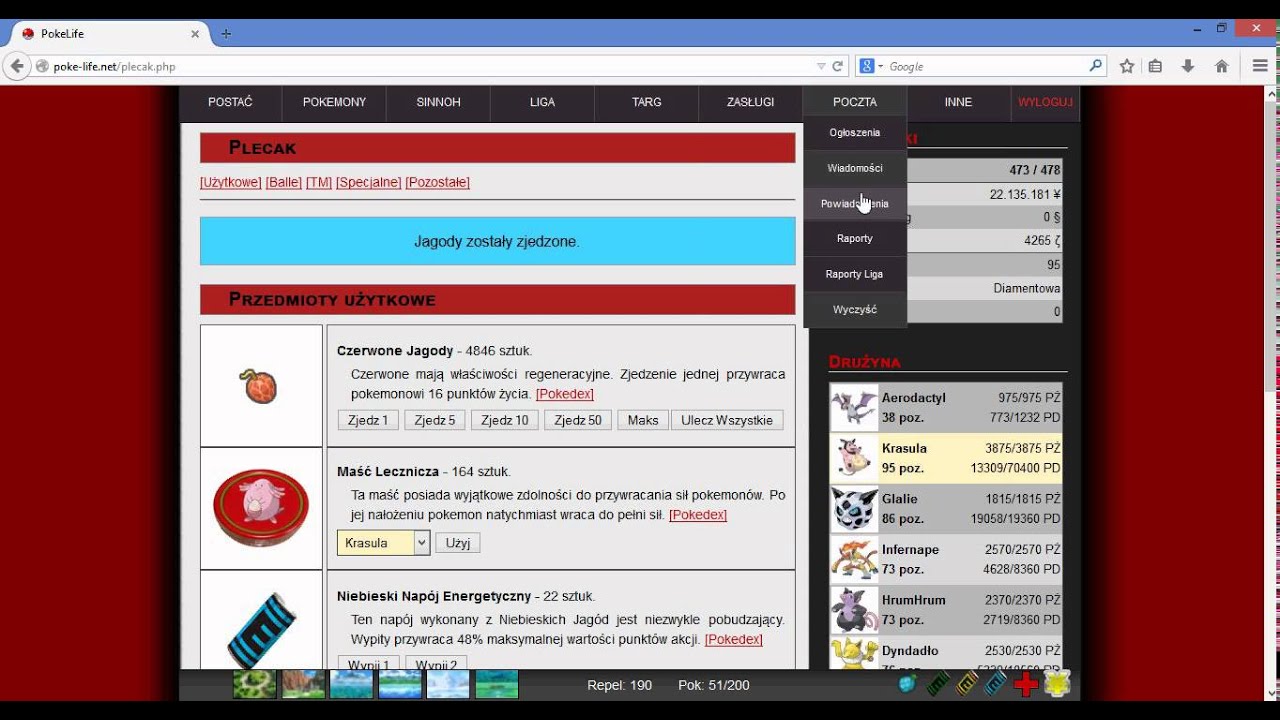The width and height of the screenshot is (1280, 720).
Task: Click the Aerodactyl team sprite
Action: (x=855, y=408)
